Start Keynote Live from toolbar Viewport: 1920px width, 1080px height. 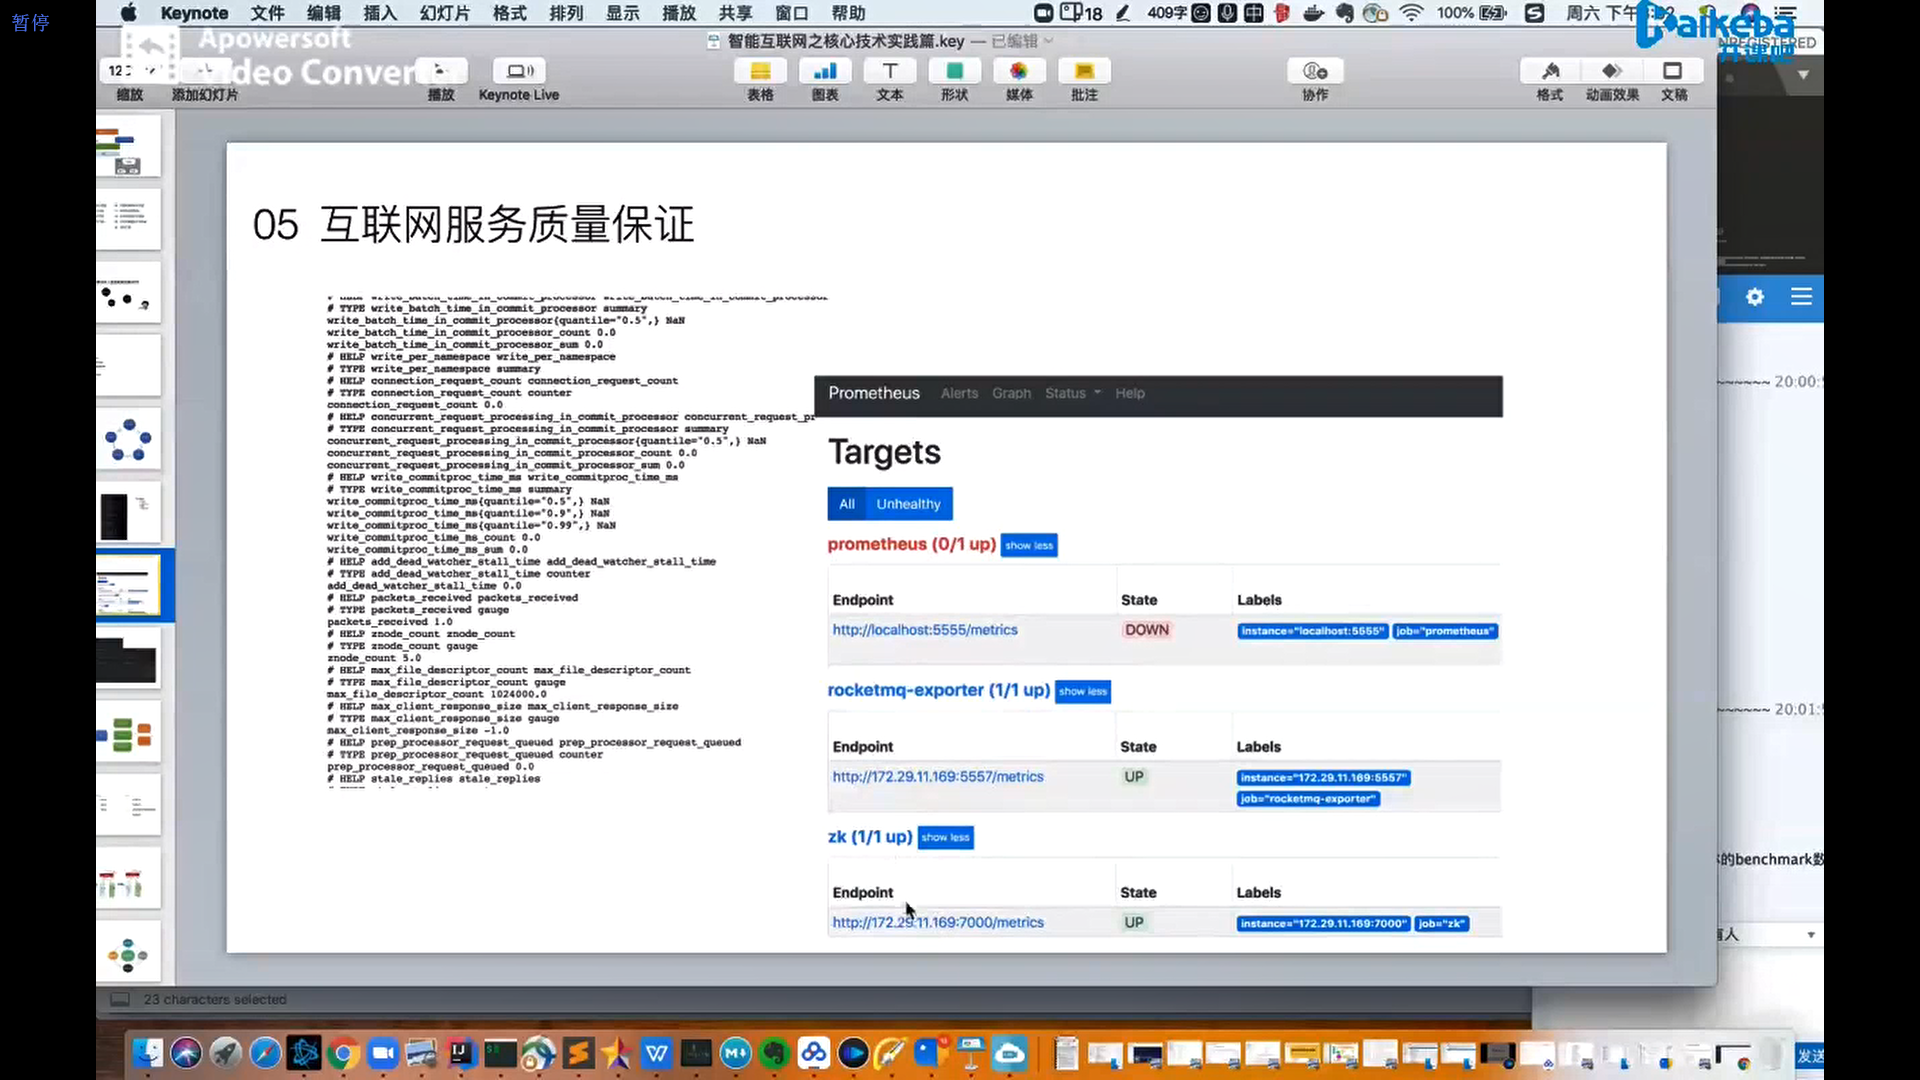(x=519, y=72)
